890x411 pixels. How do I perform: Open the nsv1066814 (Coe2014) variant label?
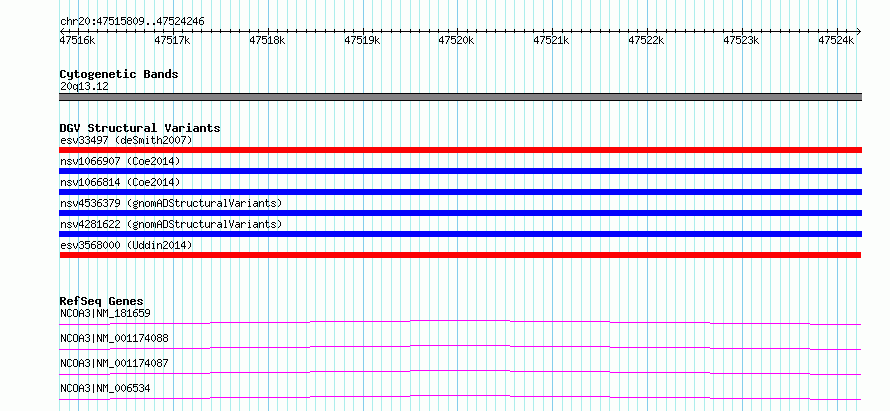pos(120,182)
